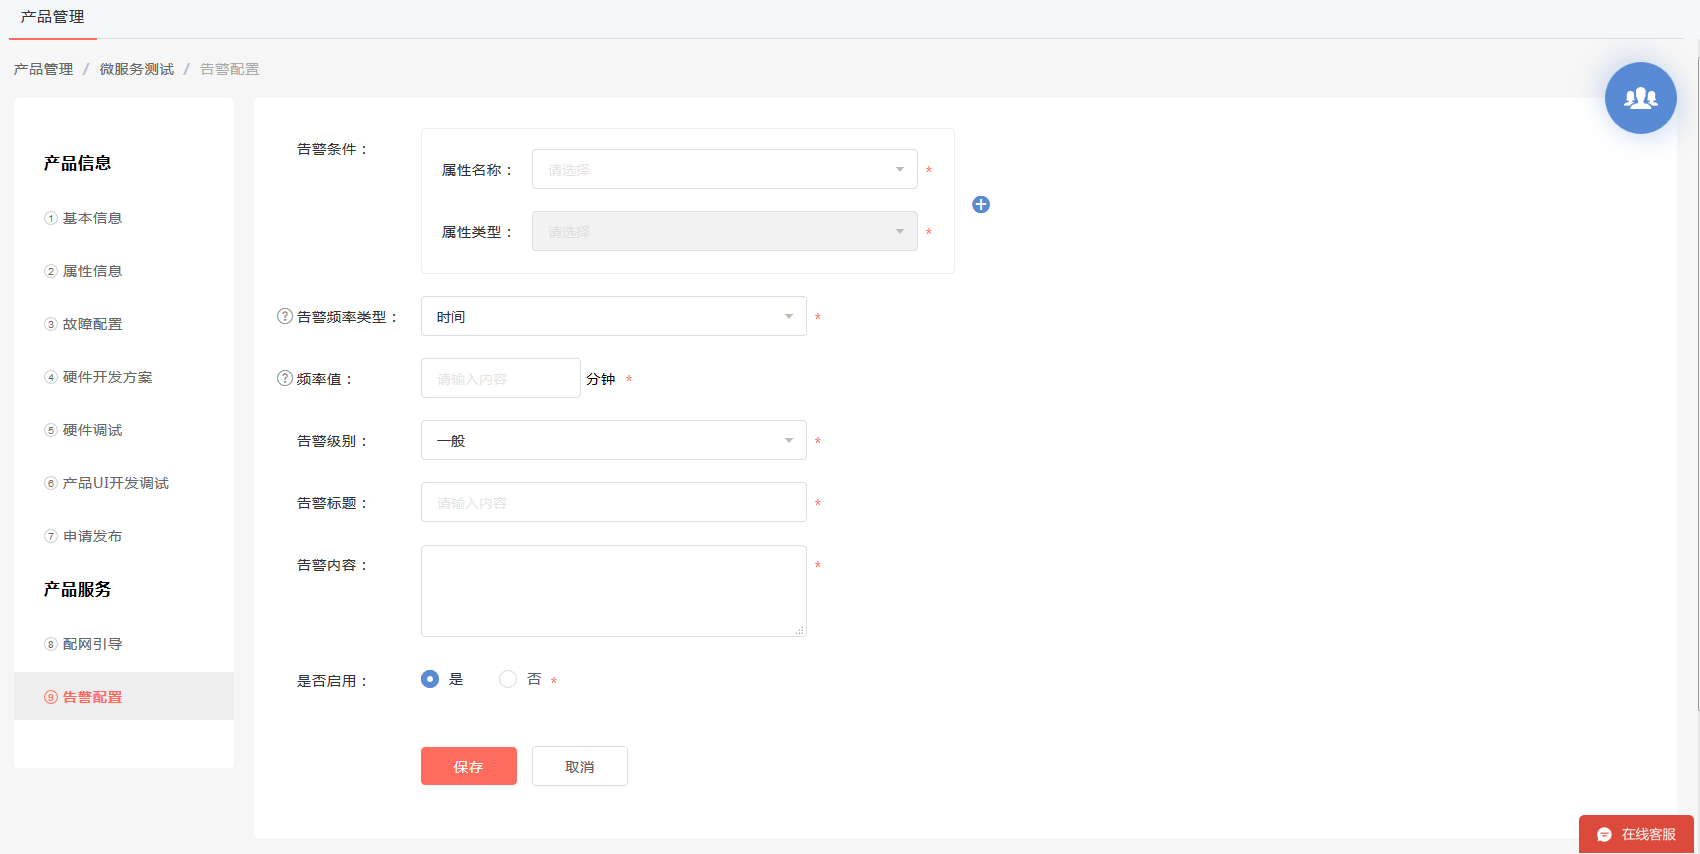1700x854 pixels.
Task: Switch to the 产品管理 top tab
Action: click(x=53, y=17)
